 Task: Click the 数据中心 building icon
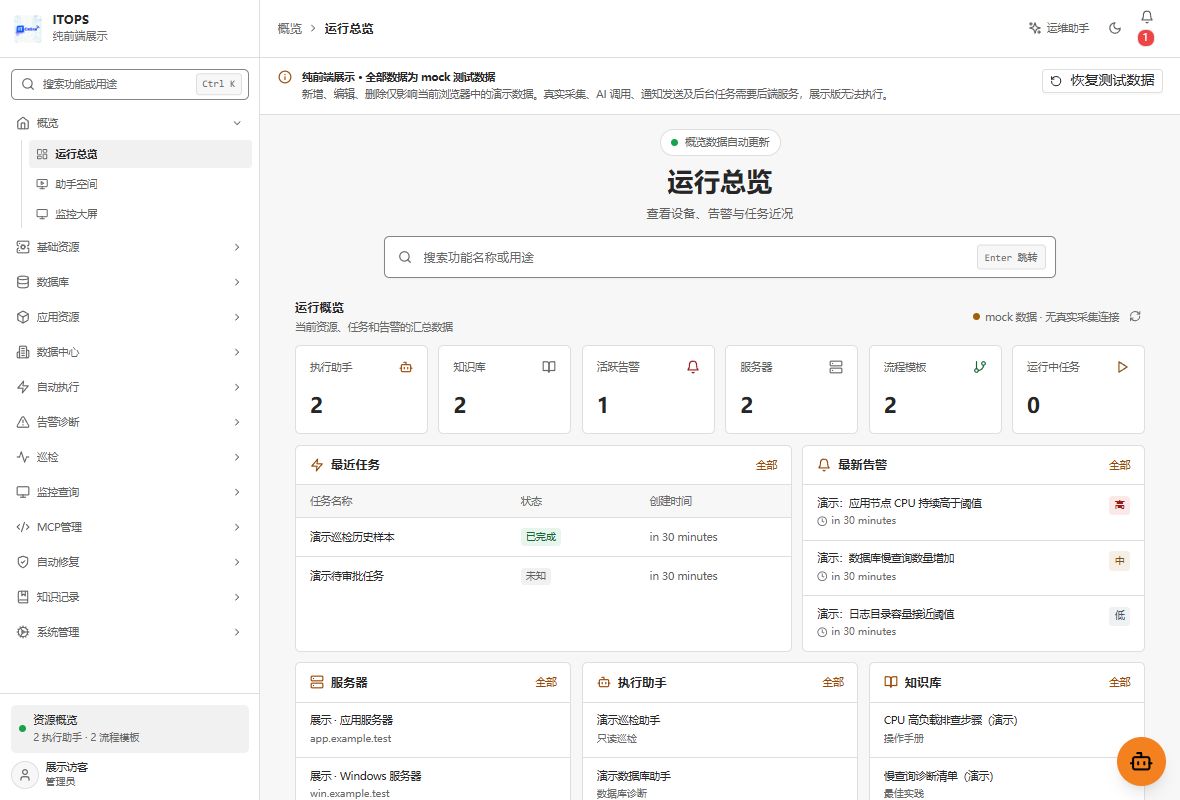click(23, 352)
